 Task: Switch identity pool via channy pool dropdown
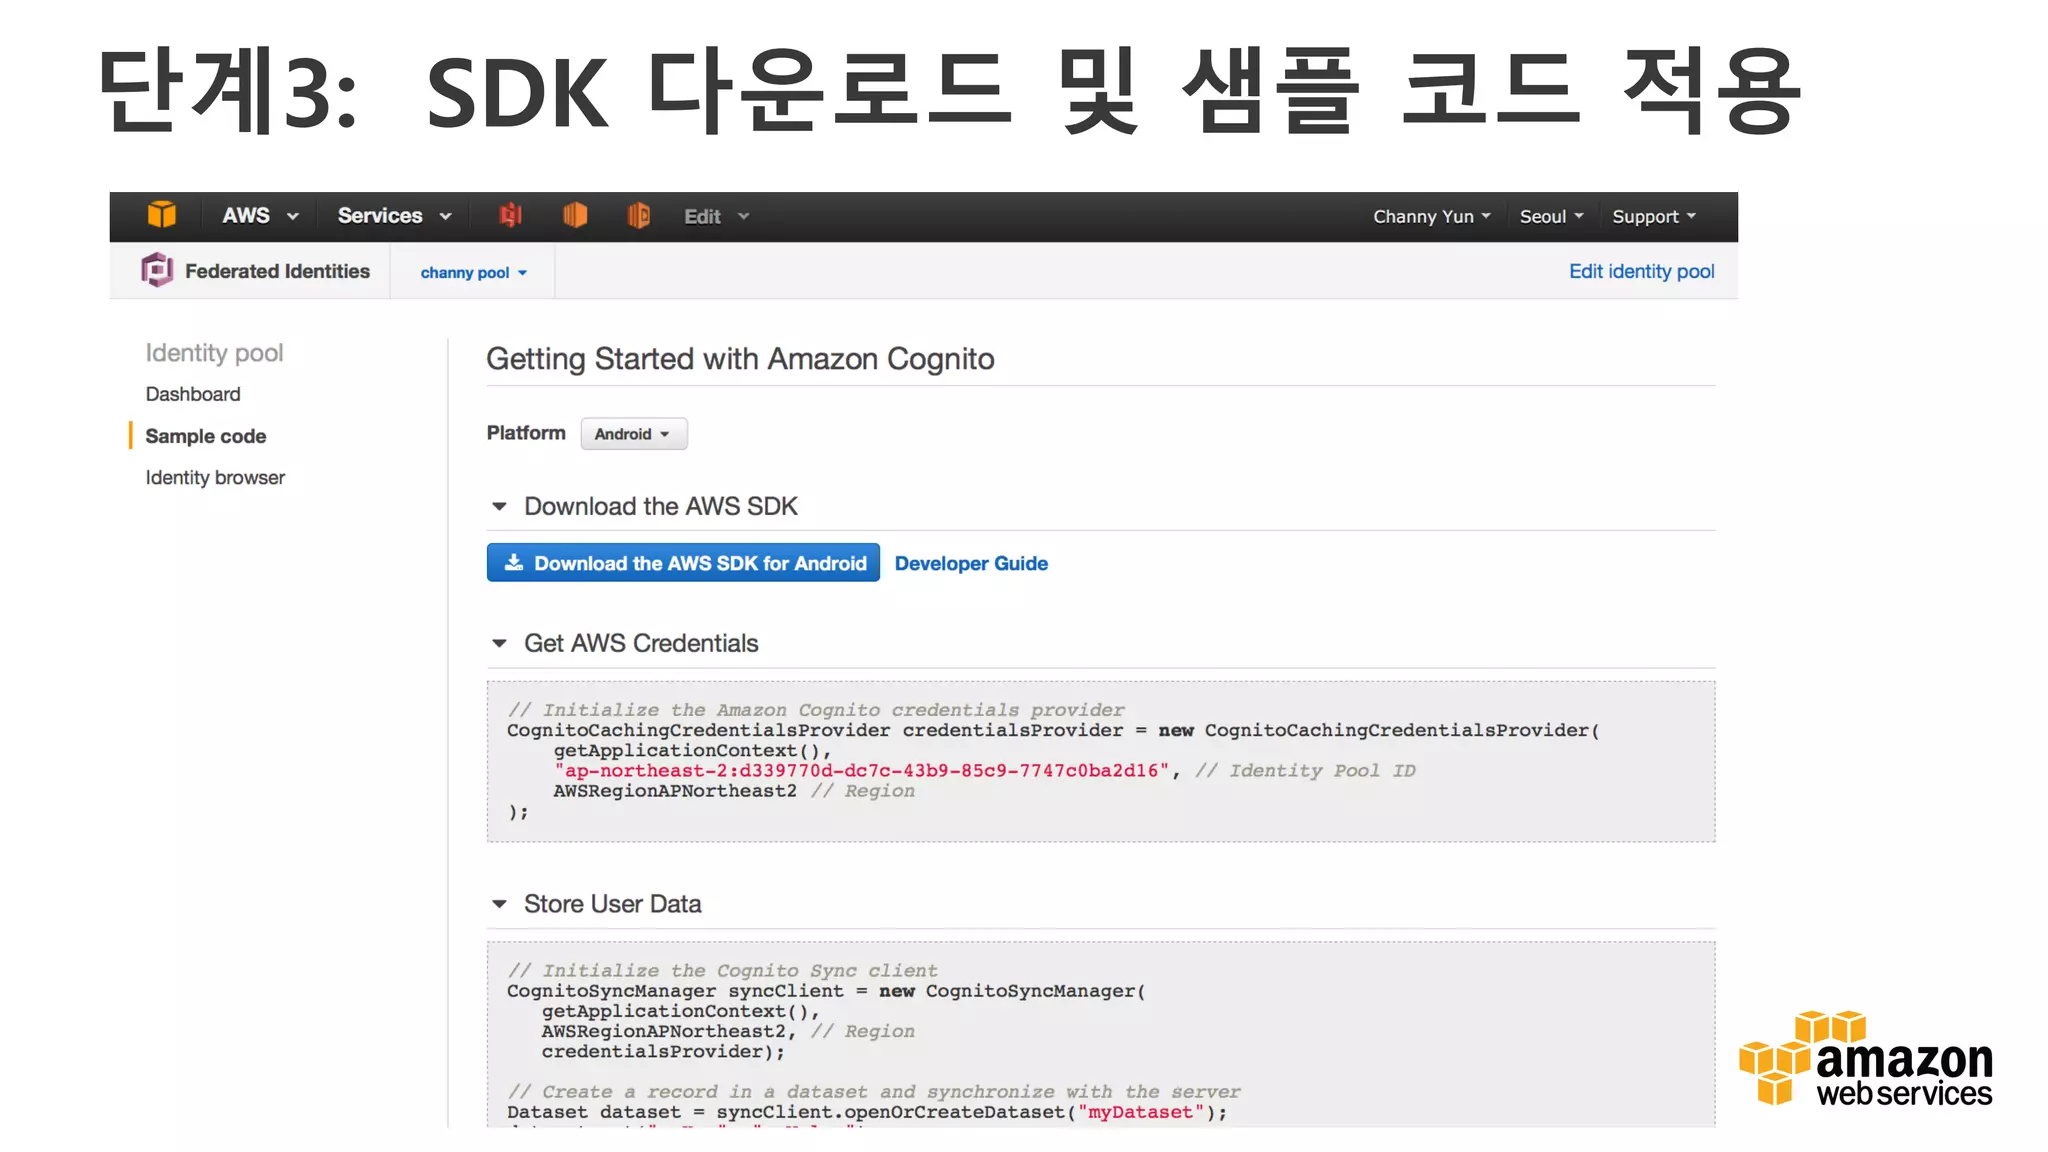click(x=473, y=272)
